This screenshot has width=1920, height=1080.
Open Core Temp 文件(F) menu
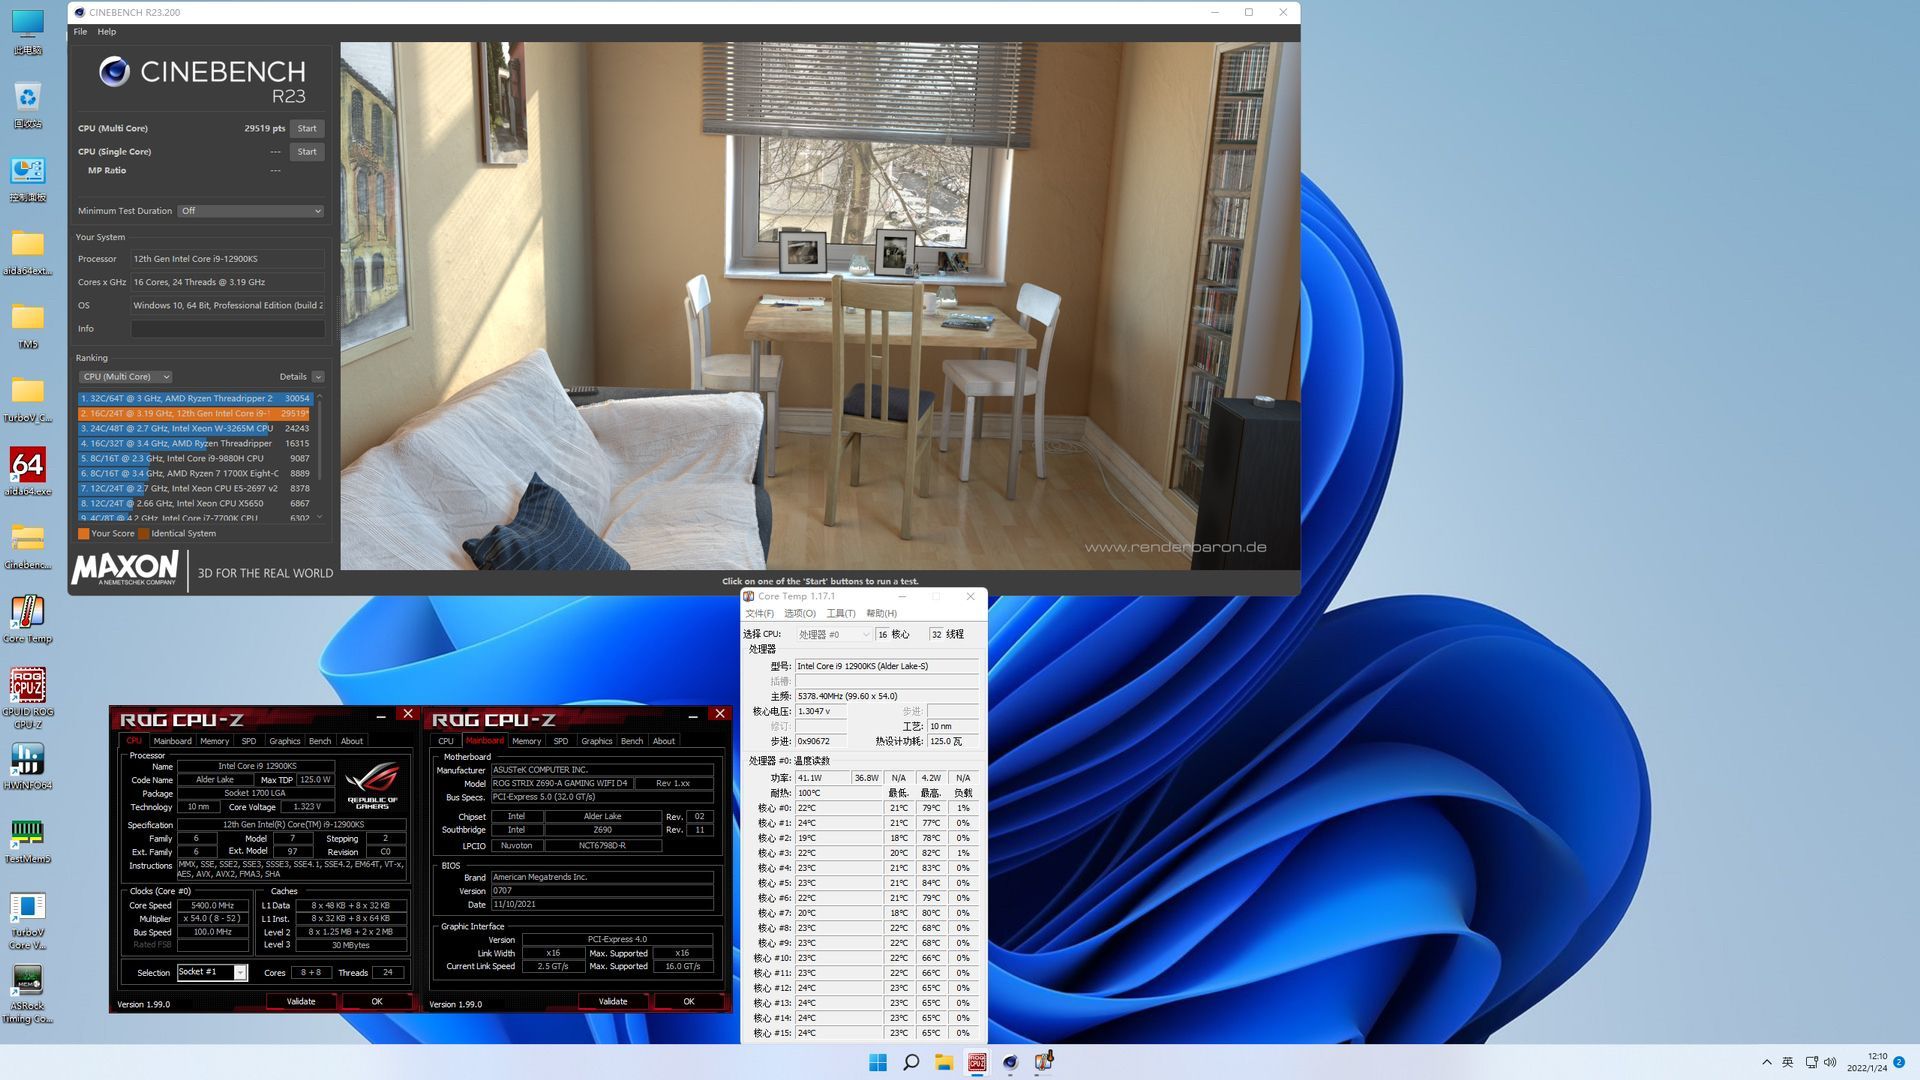[x=759, y=613]
